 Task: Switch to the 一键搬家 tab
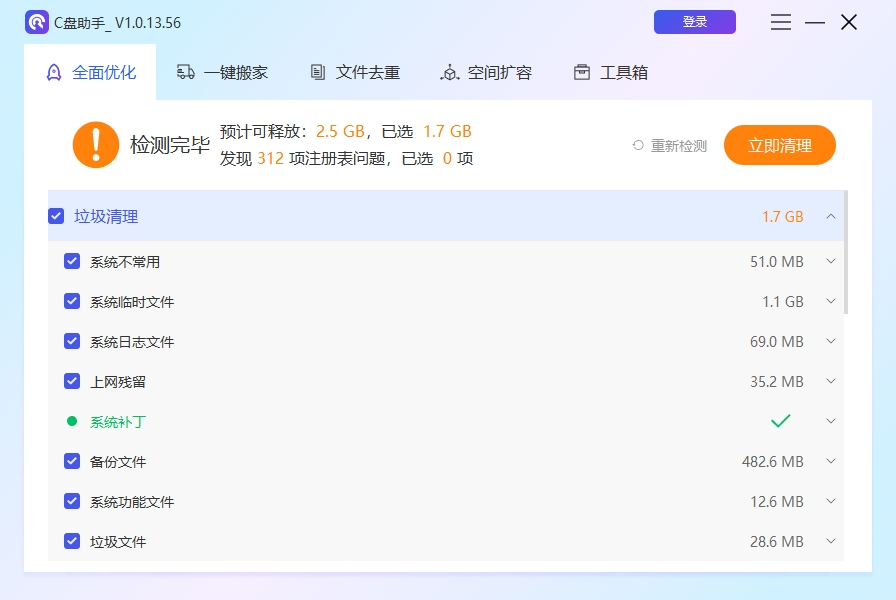(222, 72)
